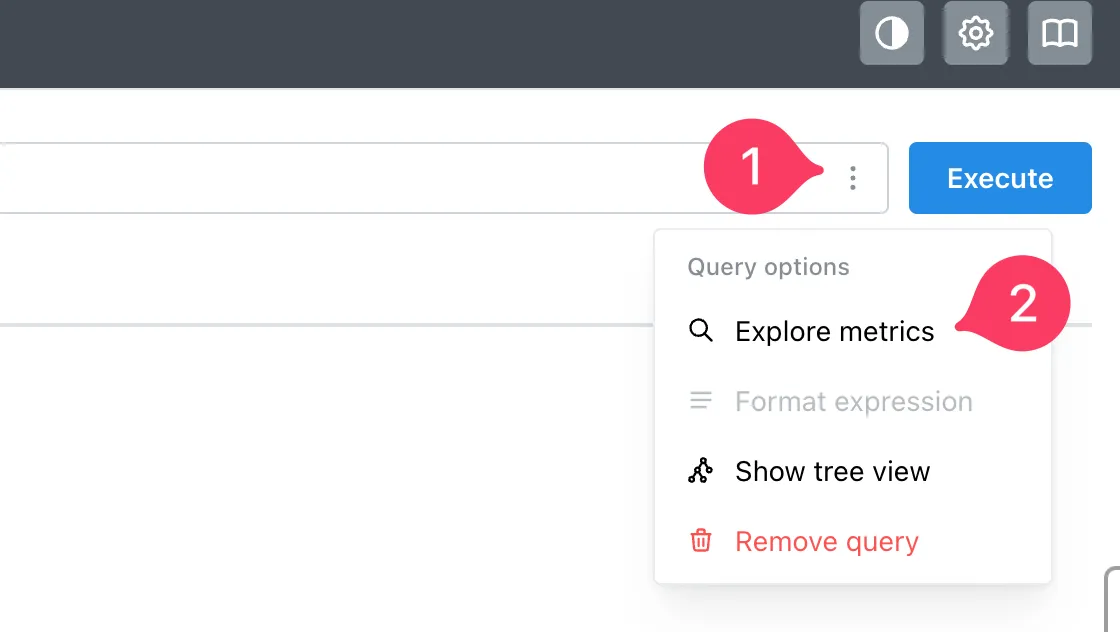Viewport: 1120px width, 632px height.
Task: Select Explore metrics from the menu
Action: [834, 331]
